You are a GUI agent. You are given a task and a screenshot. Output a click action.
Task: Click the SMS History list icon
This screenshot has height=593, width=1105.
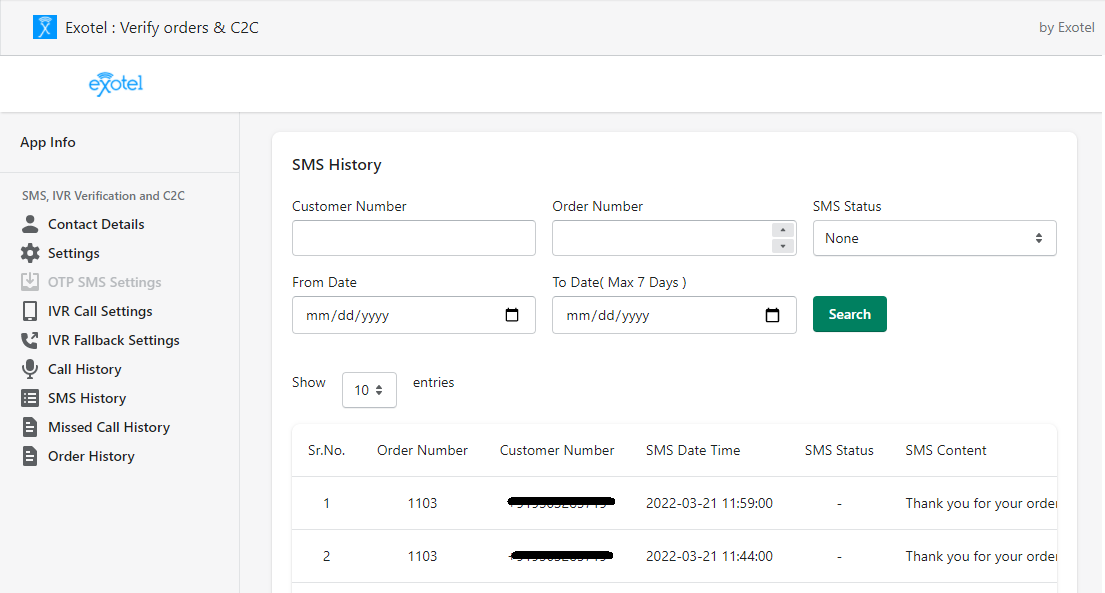[30, 398]
